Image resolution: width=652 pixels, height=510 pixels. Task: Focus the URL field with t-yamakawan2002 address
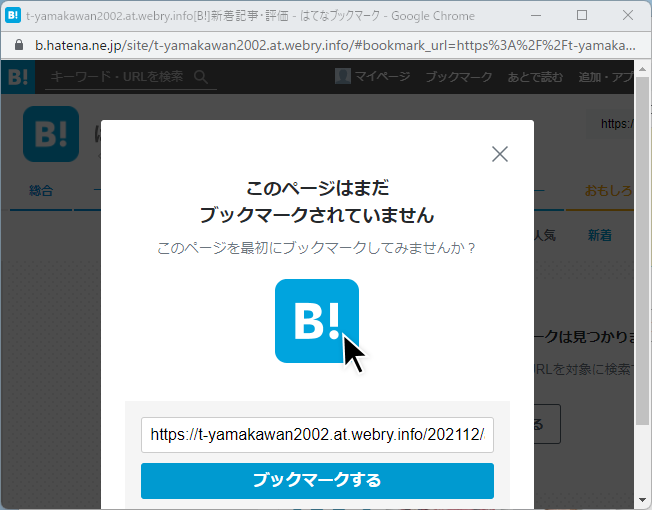pos(317,435)
